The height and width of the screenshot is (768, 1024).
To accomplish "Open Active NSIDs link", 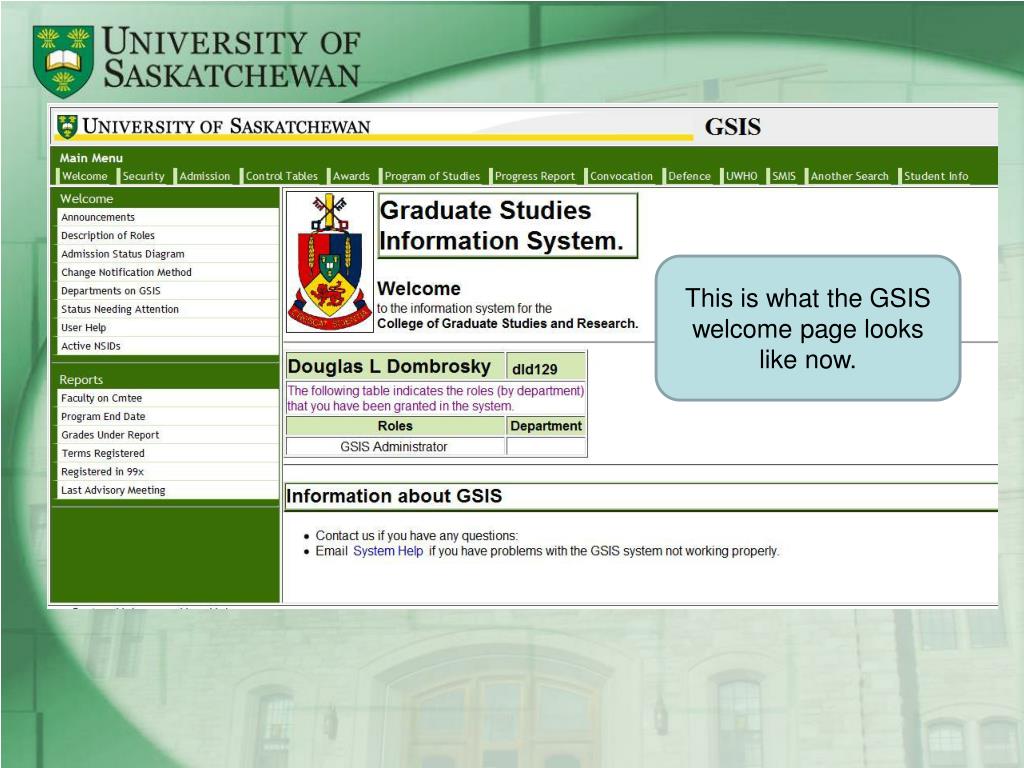I will [168, 346].
